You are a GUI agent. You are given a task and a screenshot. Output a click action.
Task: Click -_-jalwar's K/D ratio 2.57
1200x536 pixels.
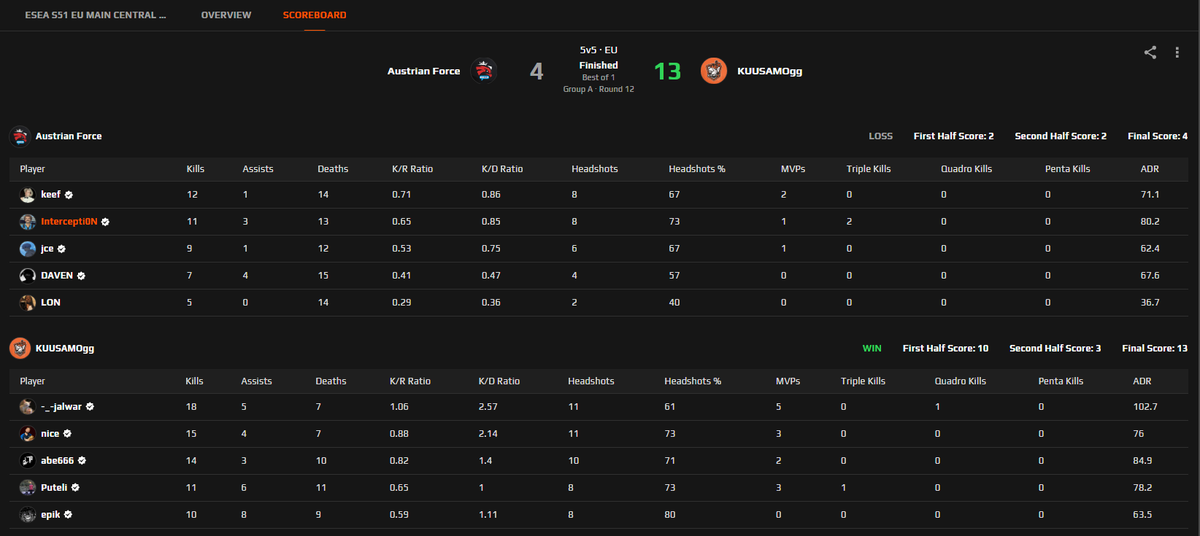coord(488,407)
